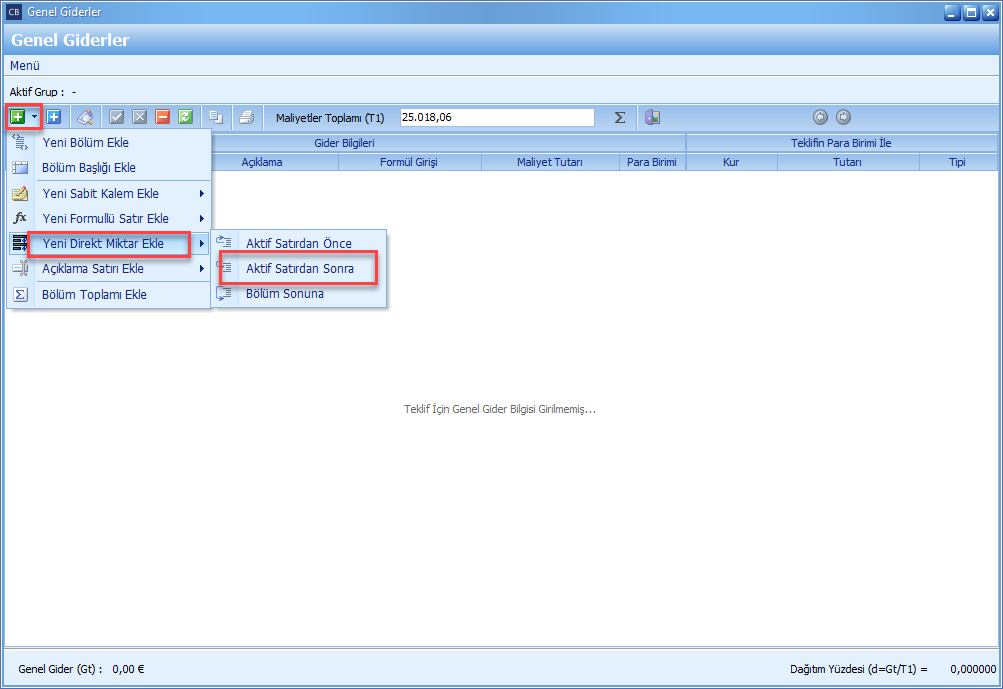
Task: Click the left arrow navigation button
Action: (820, 117)
